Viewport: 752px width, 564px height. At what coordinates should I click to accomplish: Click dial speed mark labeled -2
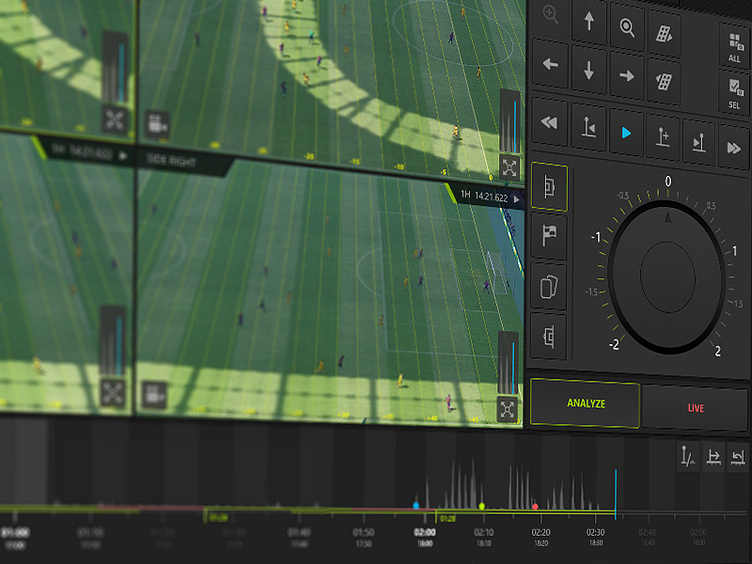pos(614,344)
